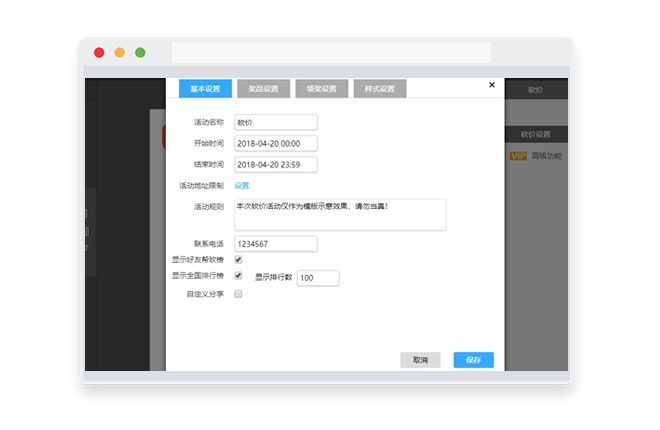This screenshot has width=660, height=430.
Task: Click the 显示排行数 field showing 100
Action: pyautogui.click(x=318, y=278)
